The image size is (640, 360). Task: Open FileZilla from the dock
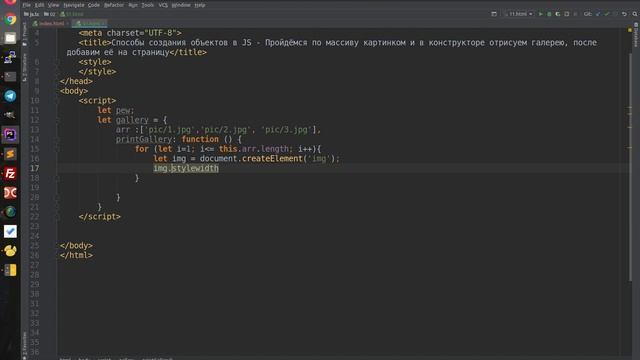point(10,173)
